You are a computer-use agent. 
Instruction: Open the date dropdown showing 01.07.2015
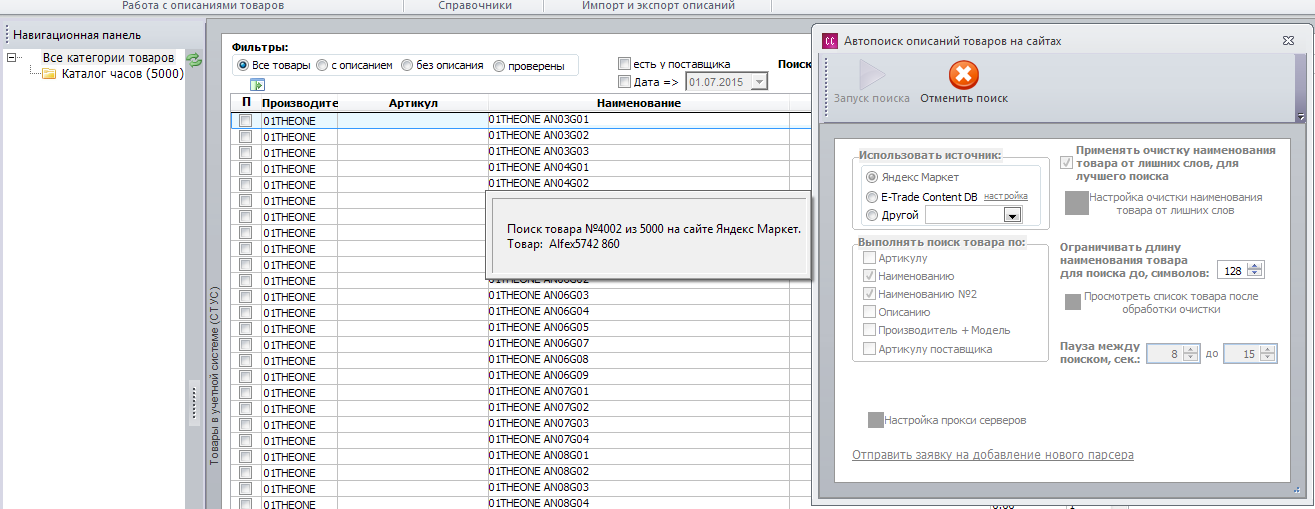(759, 82)
